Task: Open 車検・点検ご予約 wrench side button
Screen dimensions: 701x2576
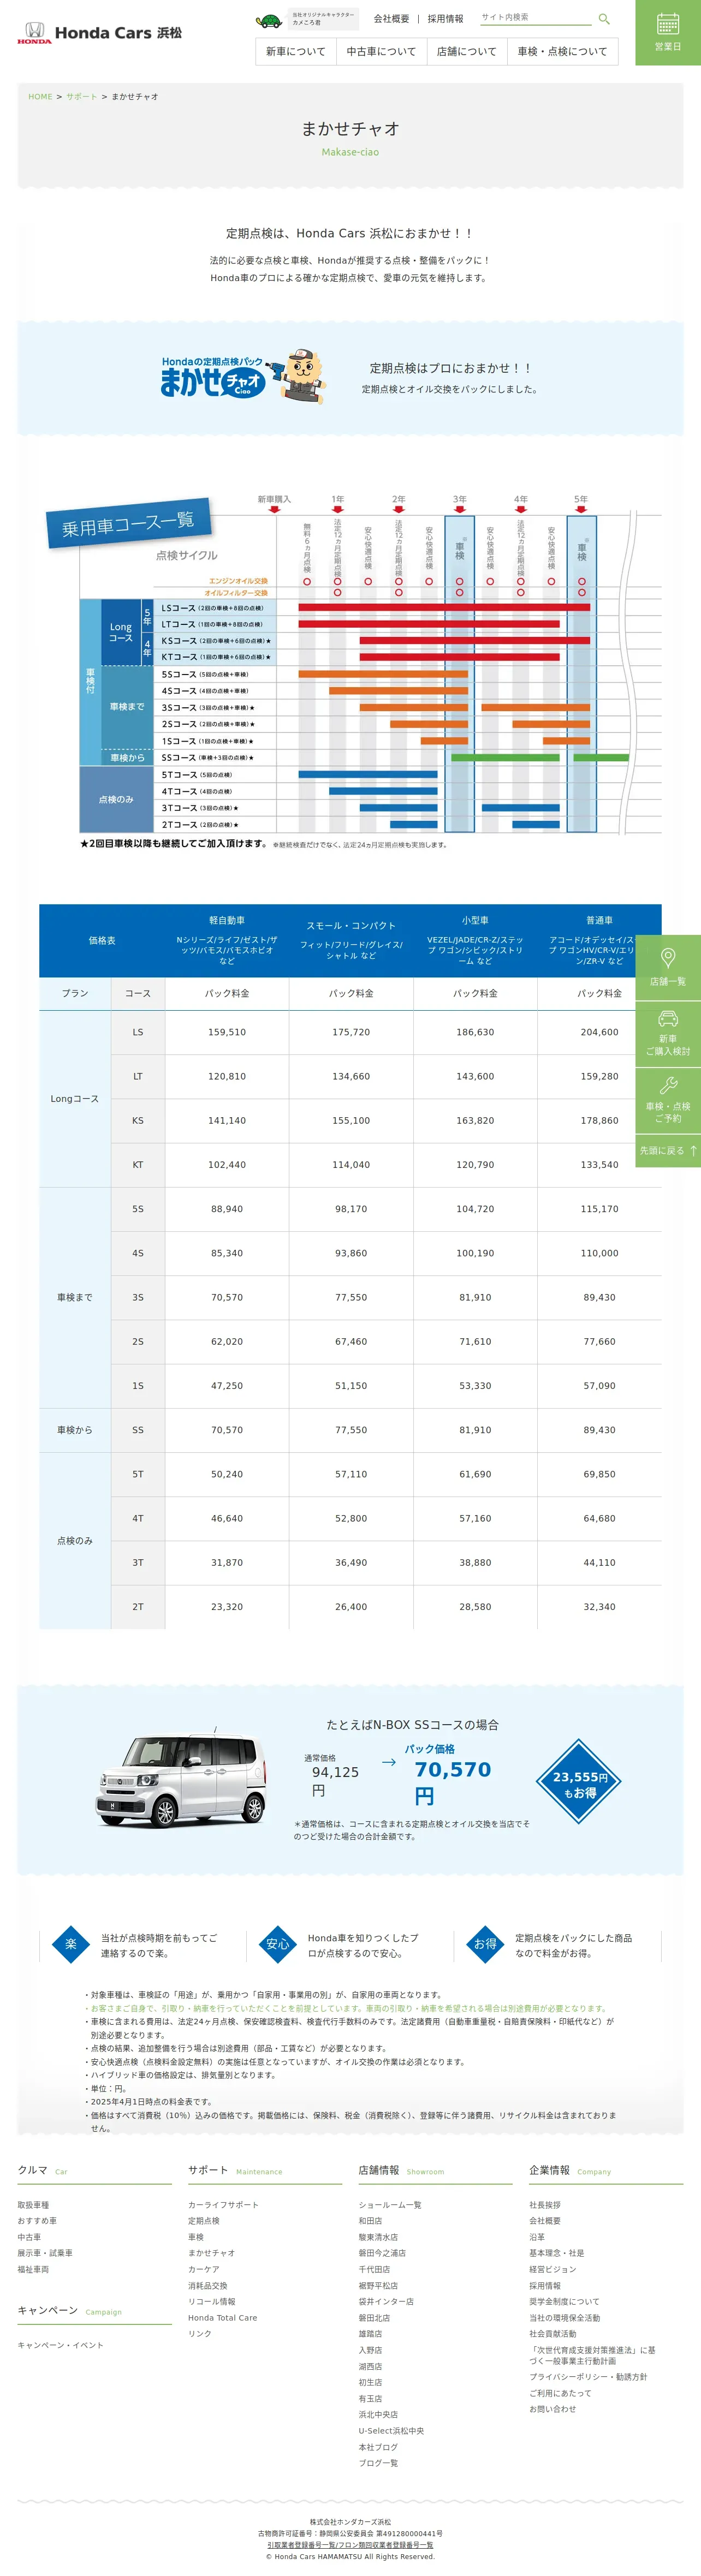Action: (668, 1100)
